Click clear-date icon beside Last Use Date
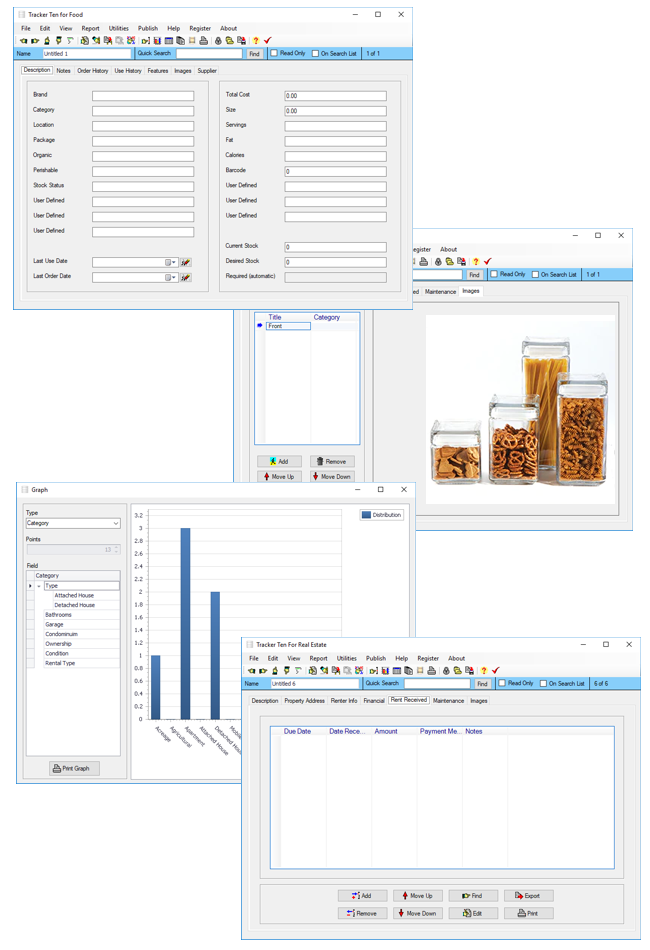The height and width of the screenshot is (950, 650). pos(186,262)
